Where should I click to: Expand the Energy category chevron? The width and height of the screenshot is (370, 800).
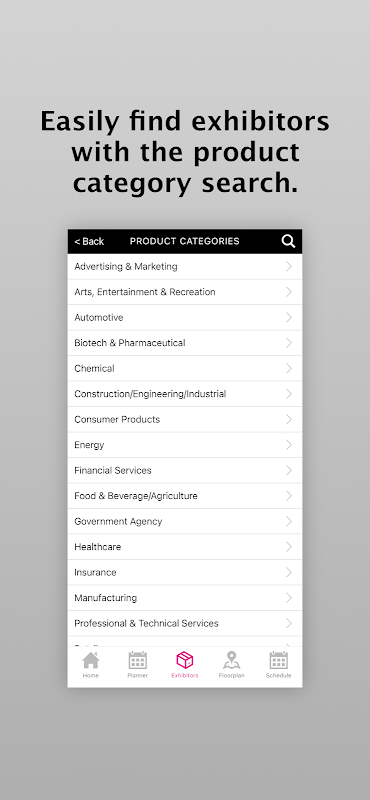pos(289,445)
